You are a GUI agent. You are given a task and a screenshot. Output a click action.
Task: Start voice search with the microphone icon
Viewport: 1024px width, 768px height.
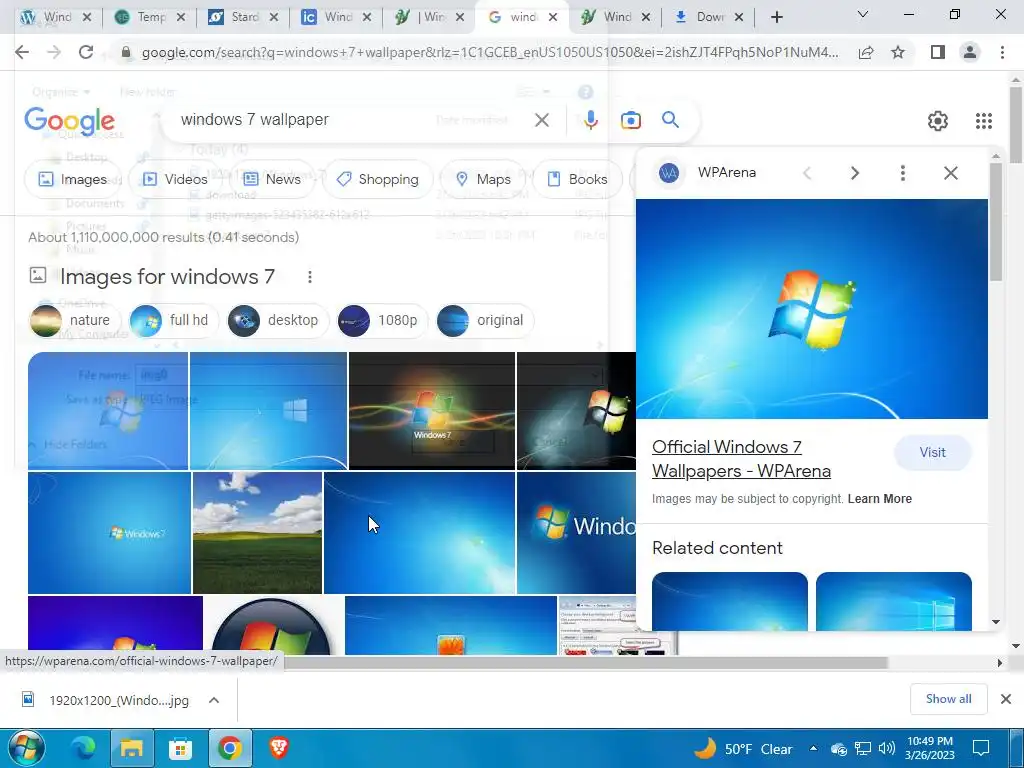(590, 120)
